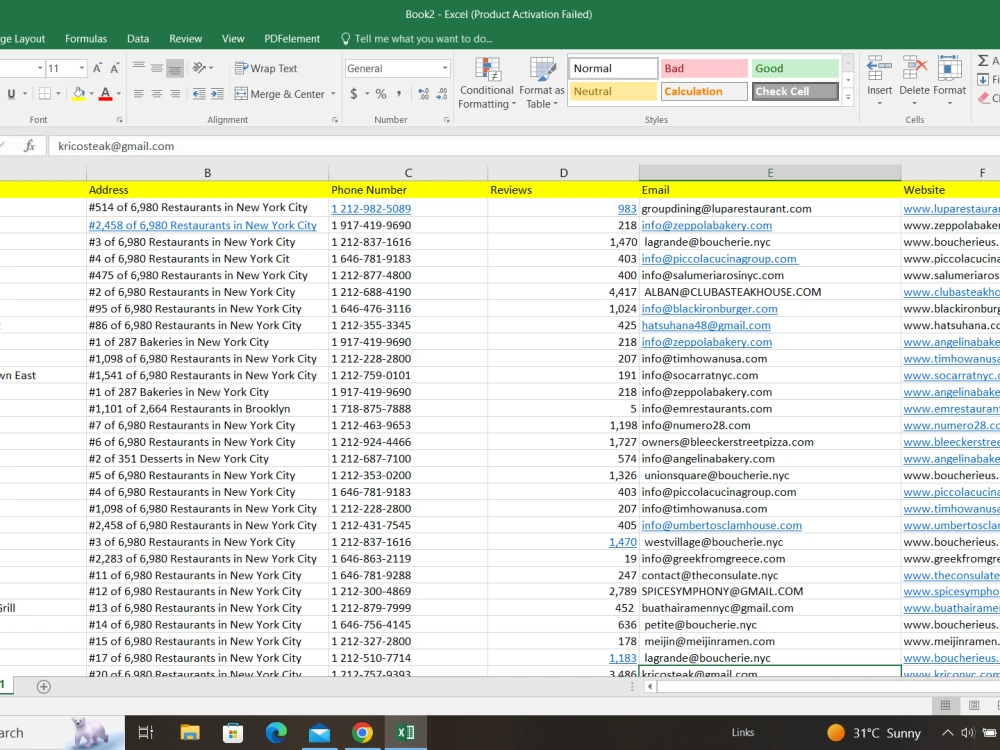Open the Formulas tab
1000x750 pixels.
coord(86,39)
